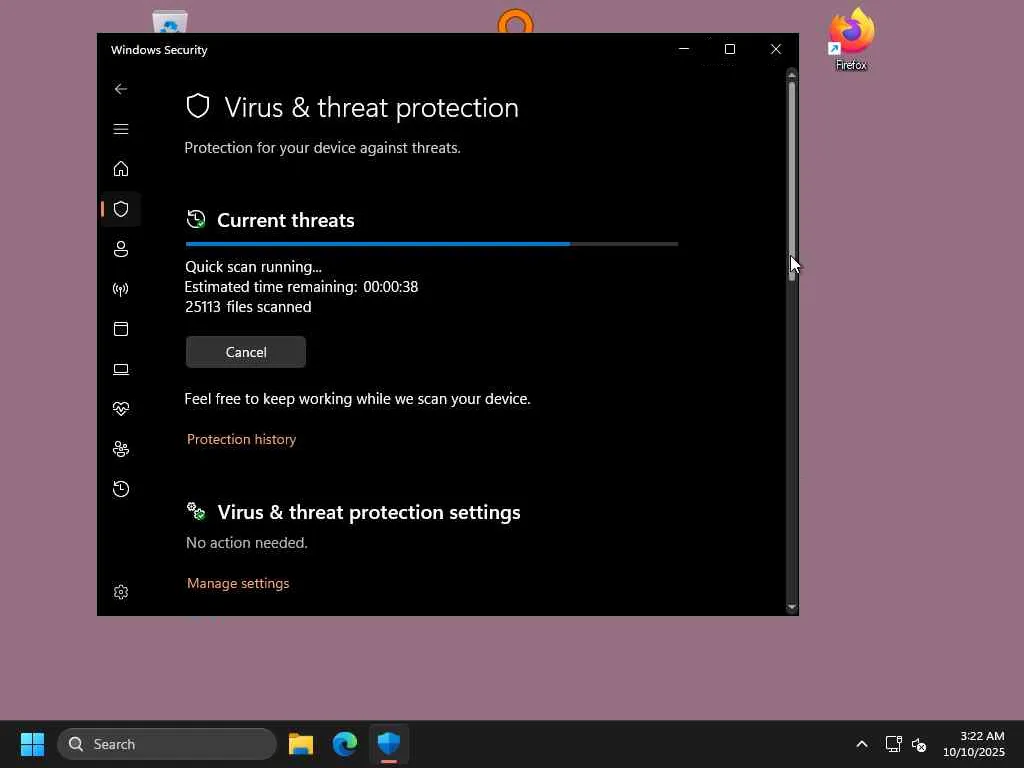Open Device security laptop icon
Screen dimensions: 1024x768
pyautogui.click(x=121, y=369)
